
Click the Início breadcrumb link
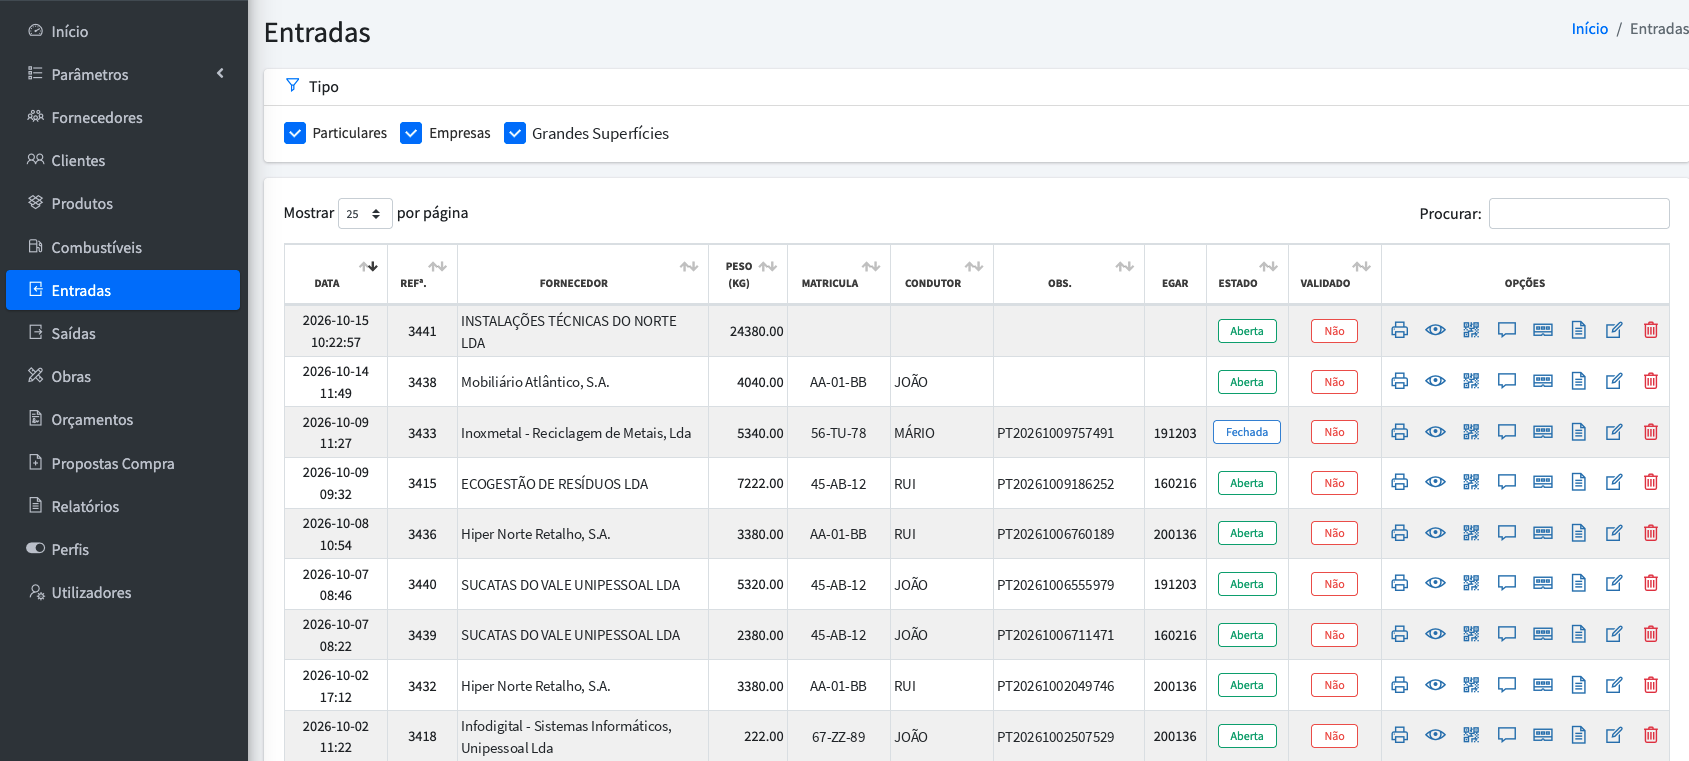[x=1589, y=29]
